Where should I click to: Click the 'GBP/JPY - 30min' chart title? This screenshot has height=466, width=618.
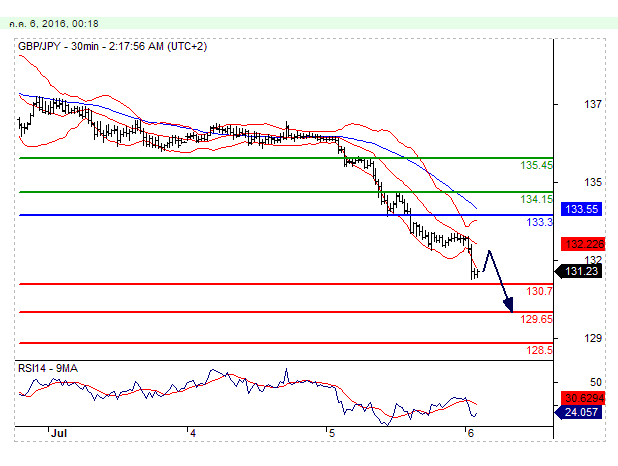pos(112,47)
